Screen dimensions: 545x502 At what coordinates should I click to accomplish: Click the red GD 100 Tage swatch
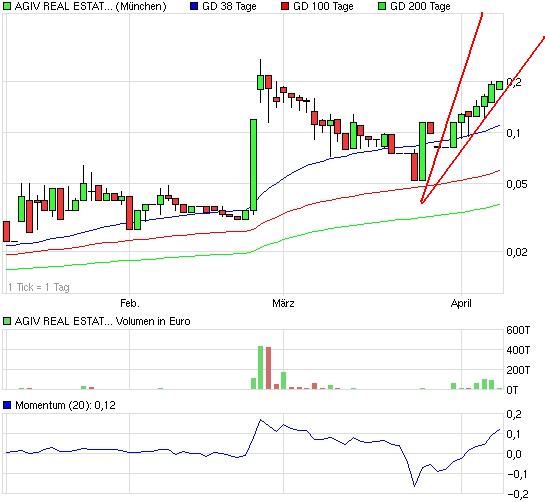pyautogui.click(x=285, y=6)
